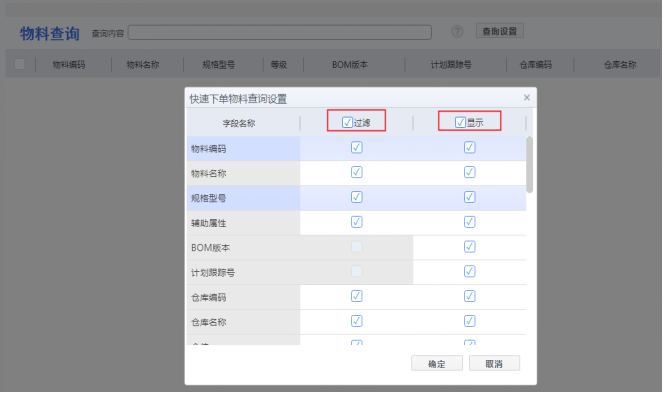
Task: Close the 快速下单物料查询设置 dialog
Action: coord(526,98)
